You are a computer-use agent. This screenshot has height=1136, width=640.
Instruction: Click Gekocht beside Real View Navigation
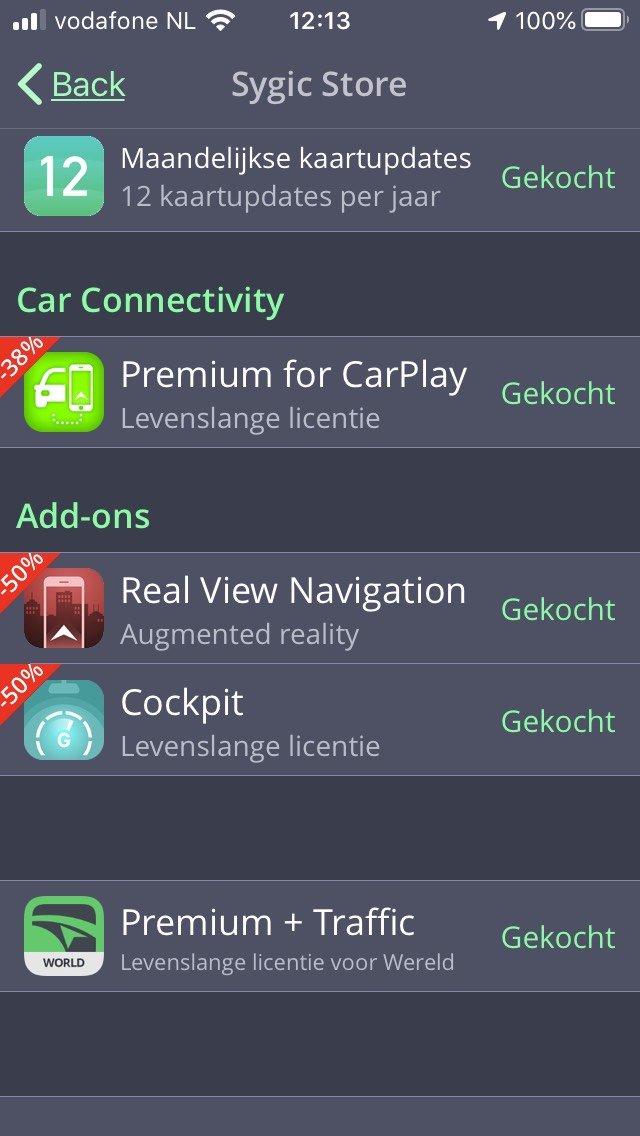coord(558,609)
